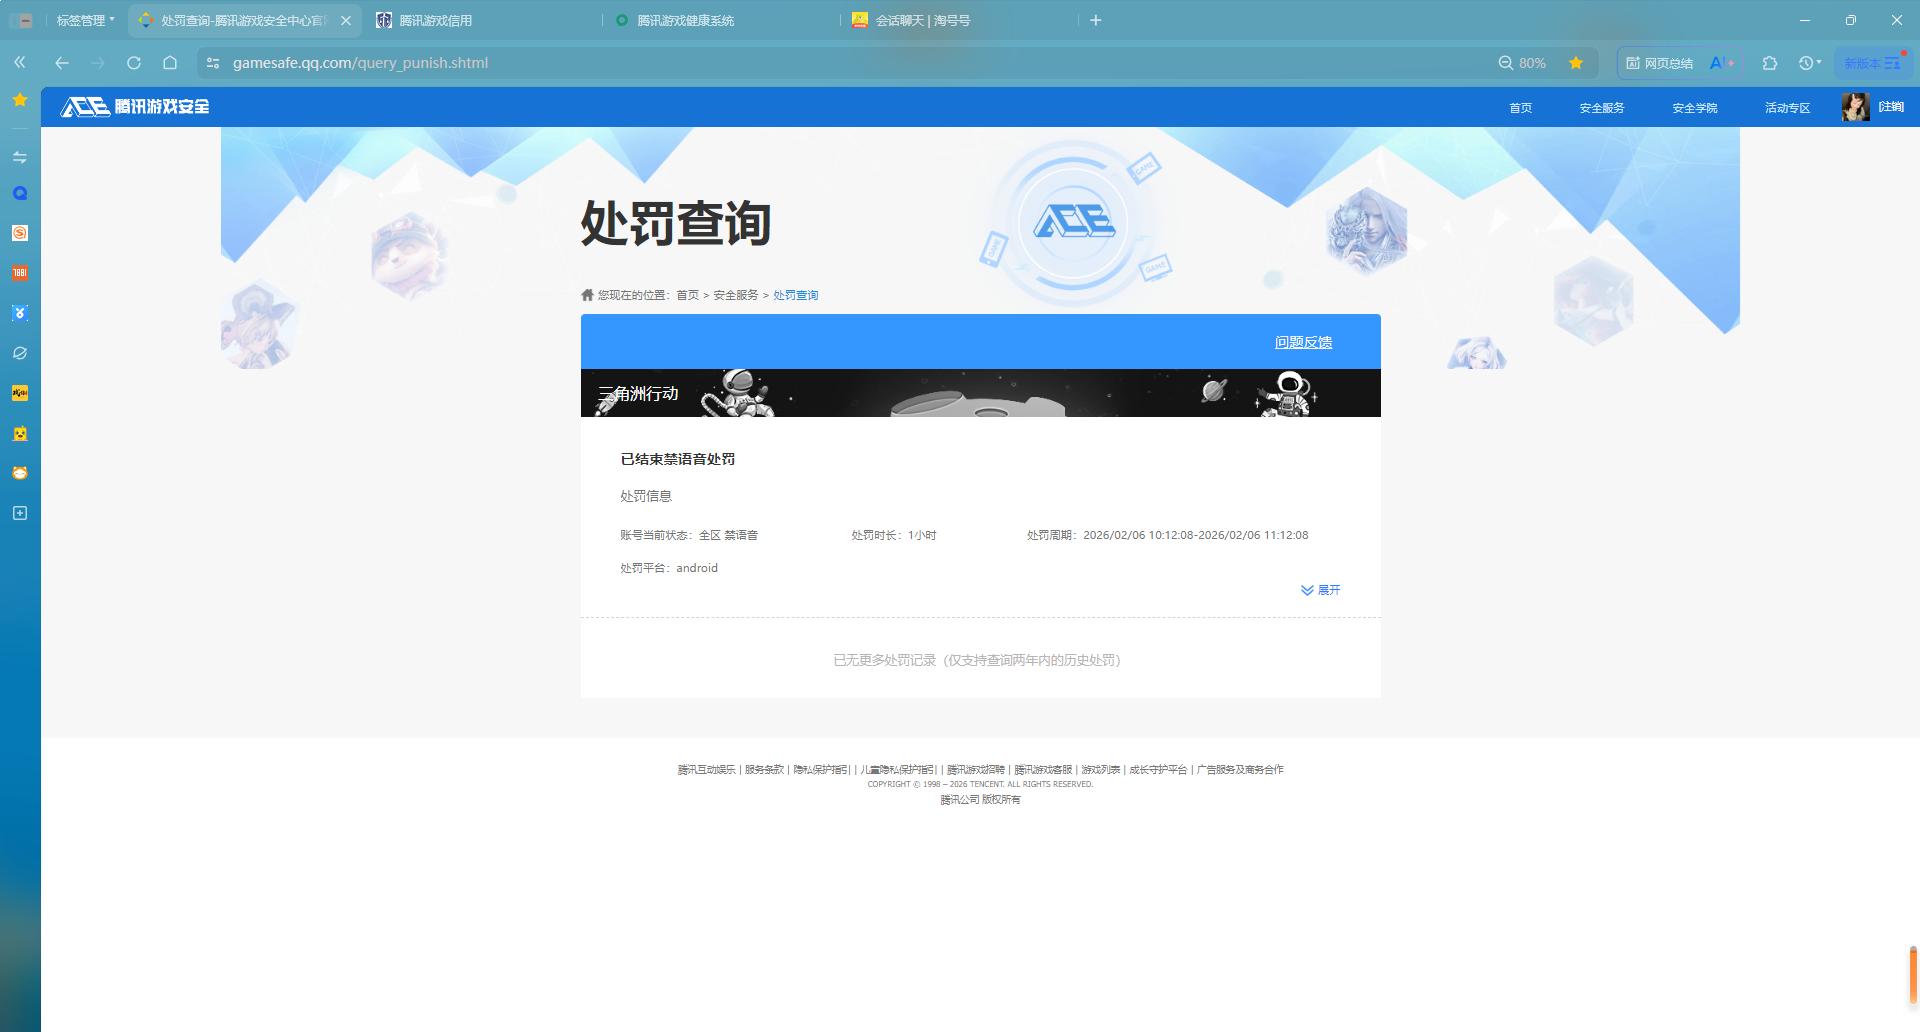Collapse the sidebar with double chevron
Image resolution: width=1920 pixels, height=1032 pixels.
[20, 62]
